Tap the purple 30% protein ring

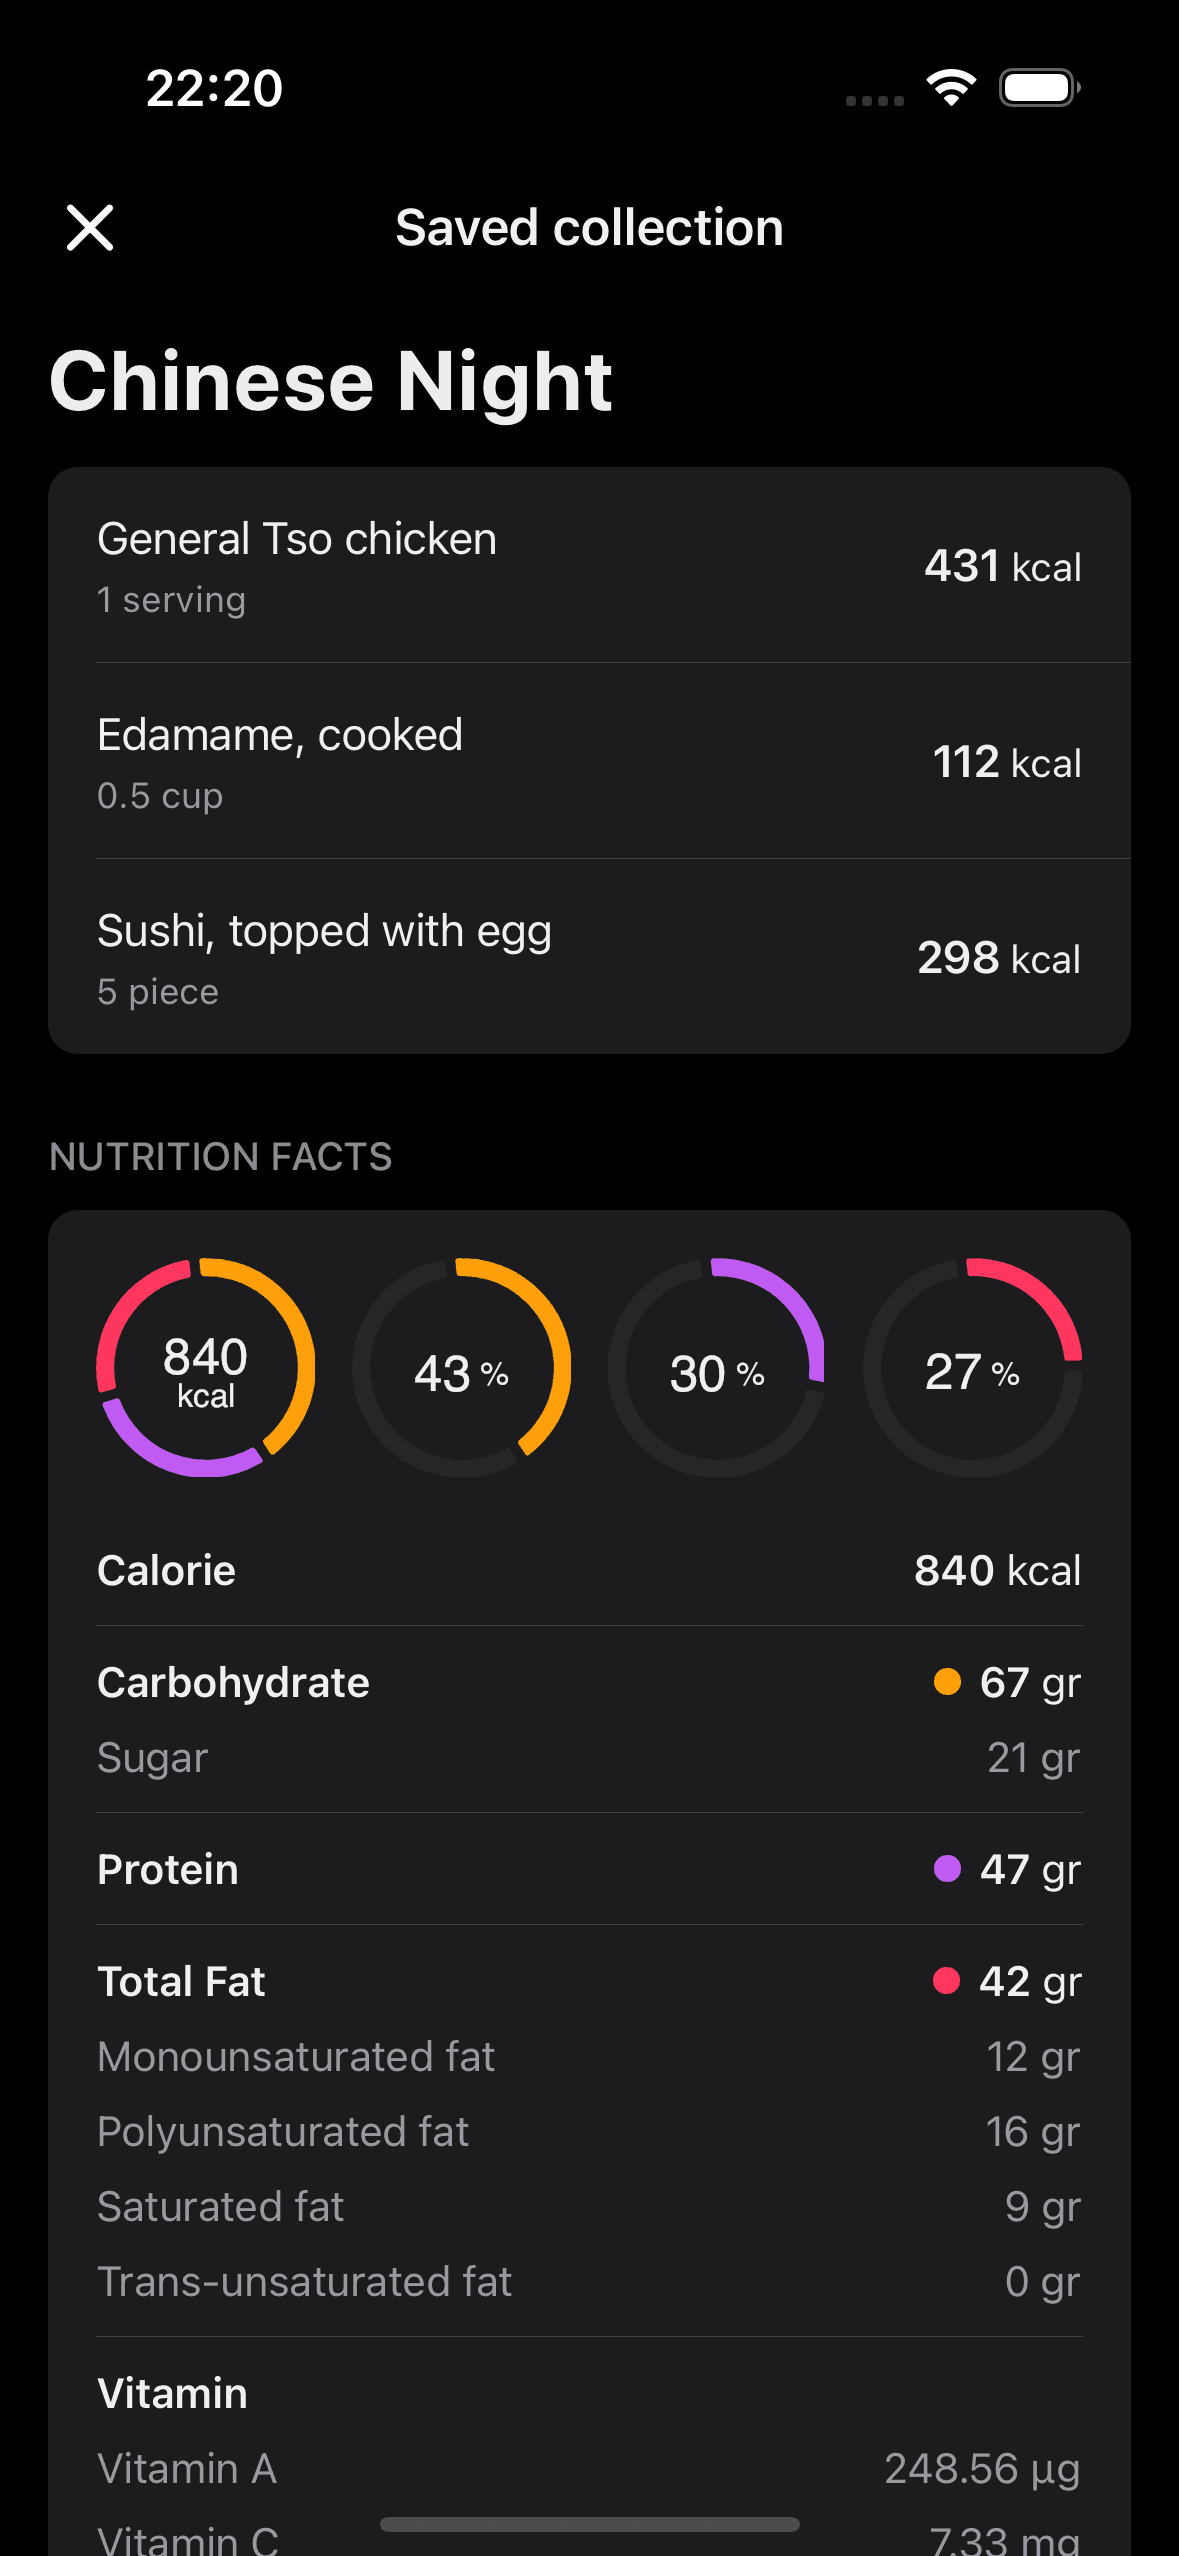pyautogui.click(x=717, y=1368)
